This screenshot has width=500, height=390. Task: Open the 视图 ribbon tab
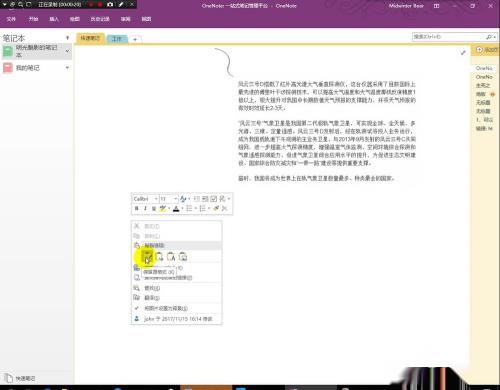click(146, 19)
